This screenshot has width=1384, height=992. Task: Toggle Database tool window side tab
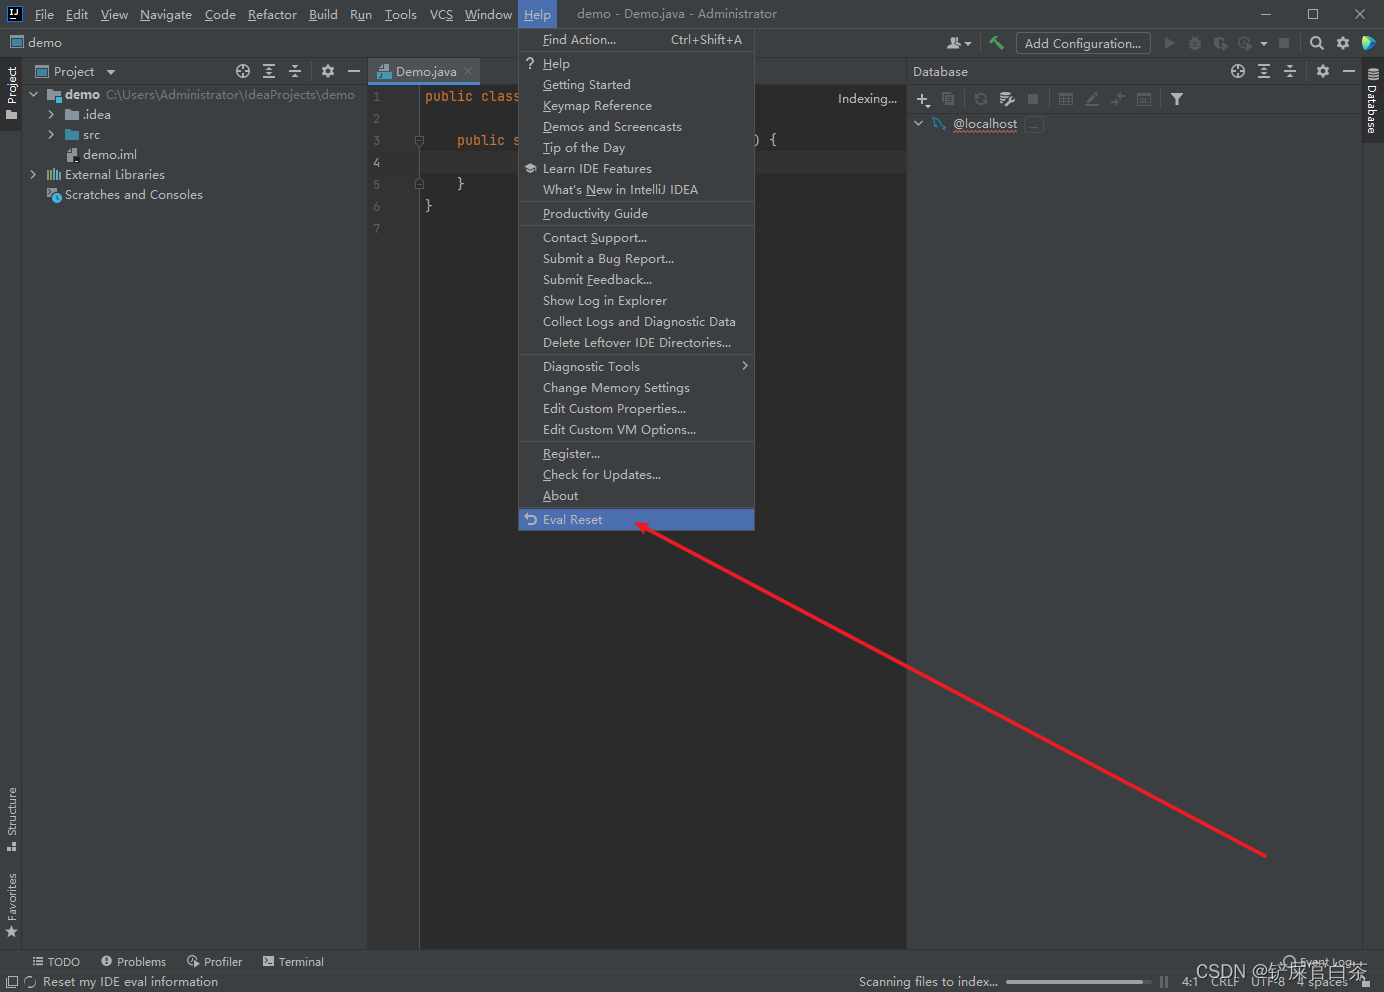coord(1373,101)
